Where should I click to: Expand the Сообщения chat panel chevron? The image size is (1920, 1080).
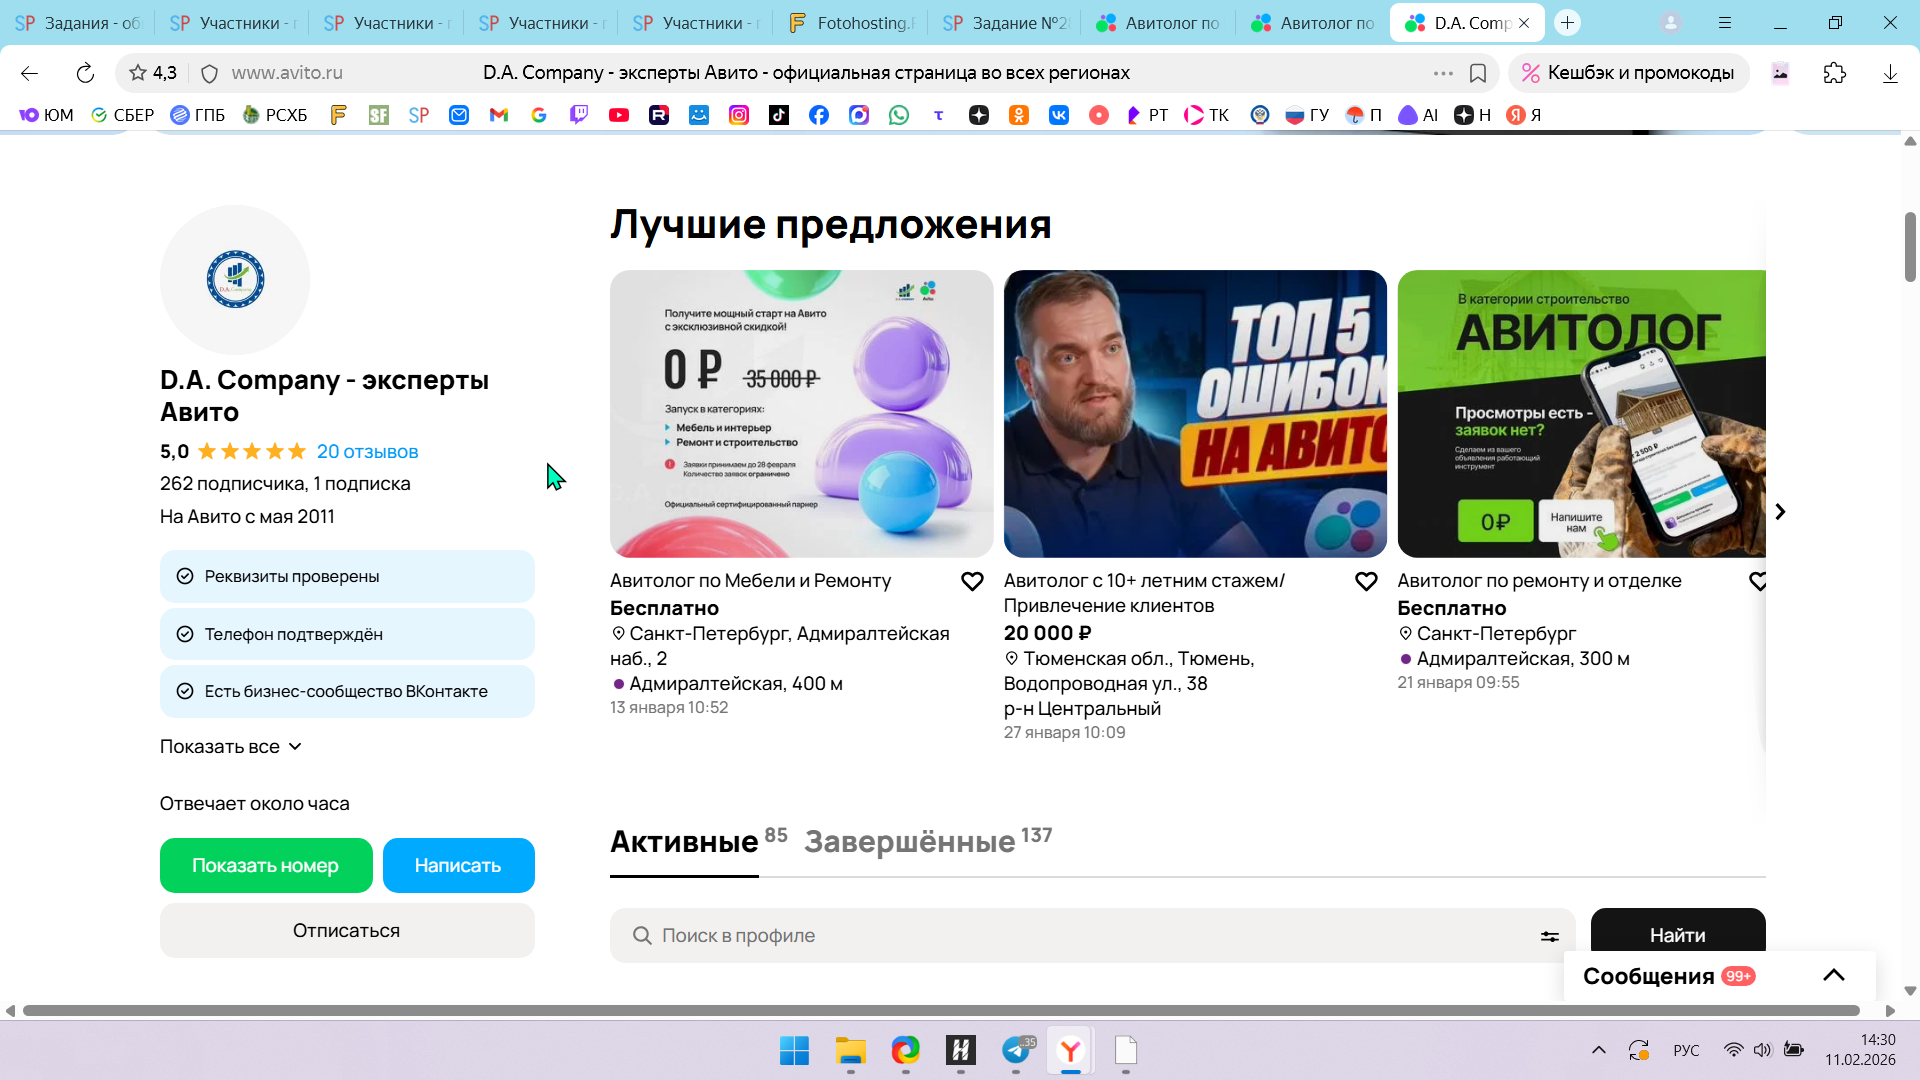click(x=1833, y=975)
